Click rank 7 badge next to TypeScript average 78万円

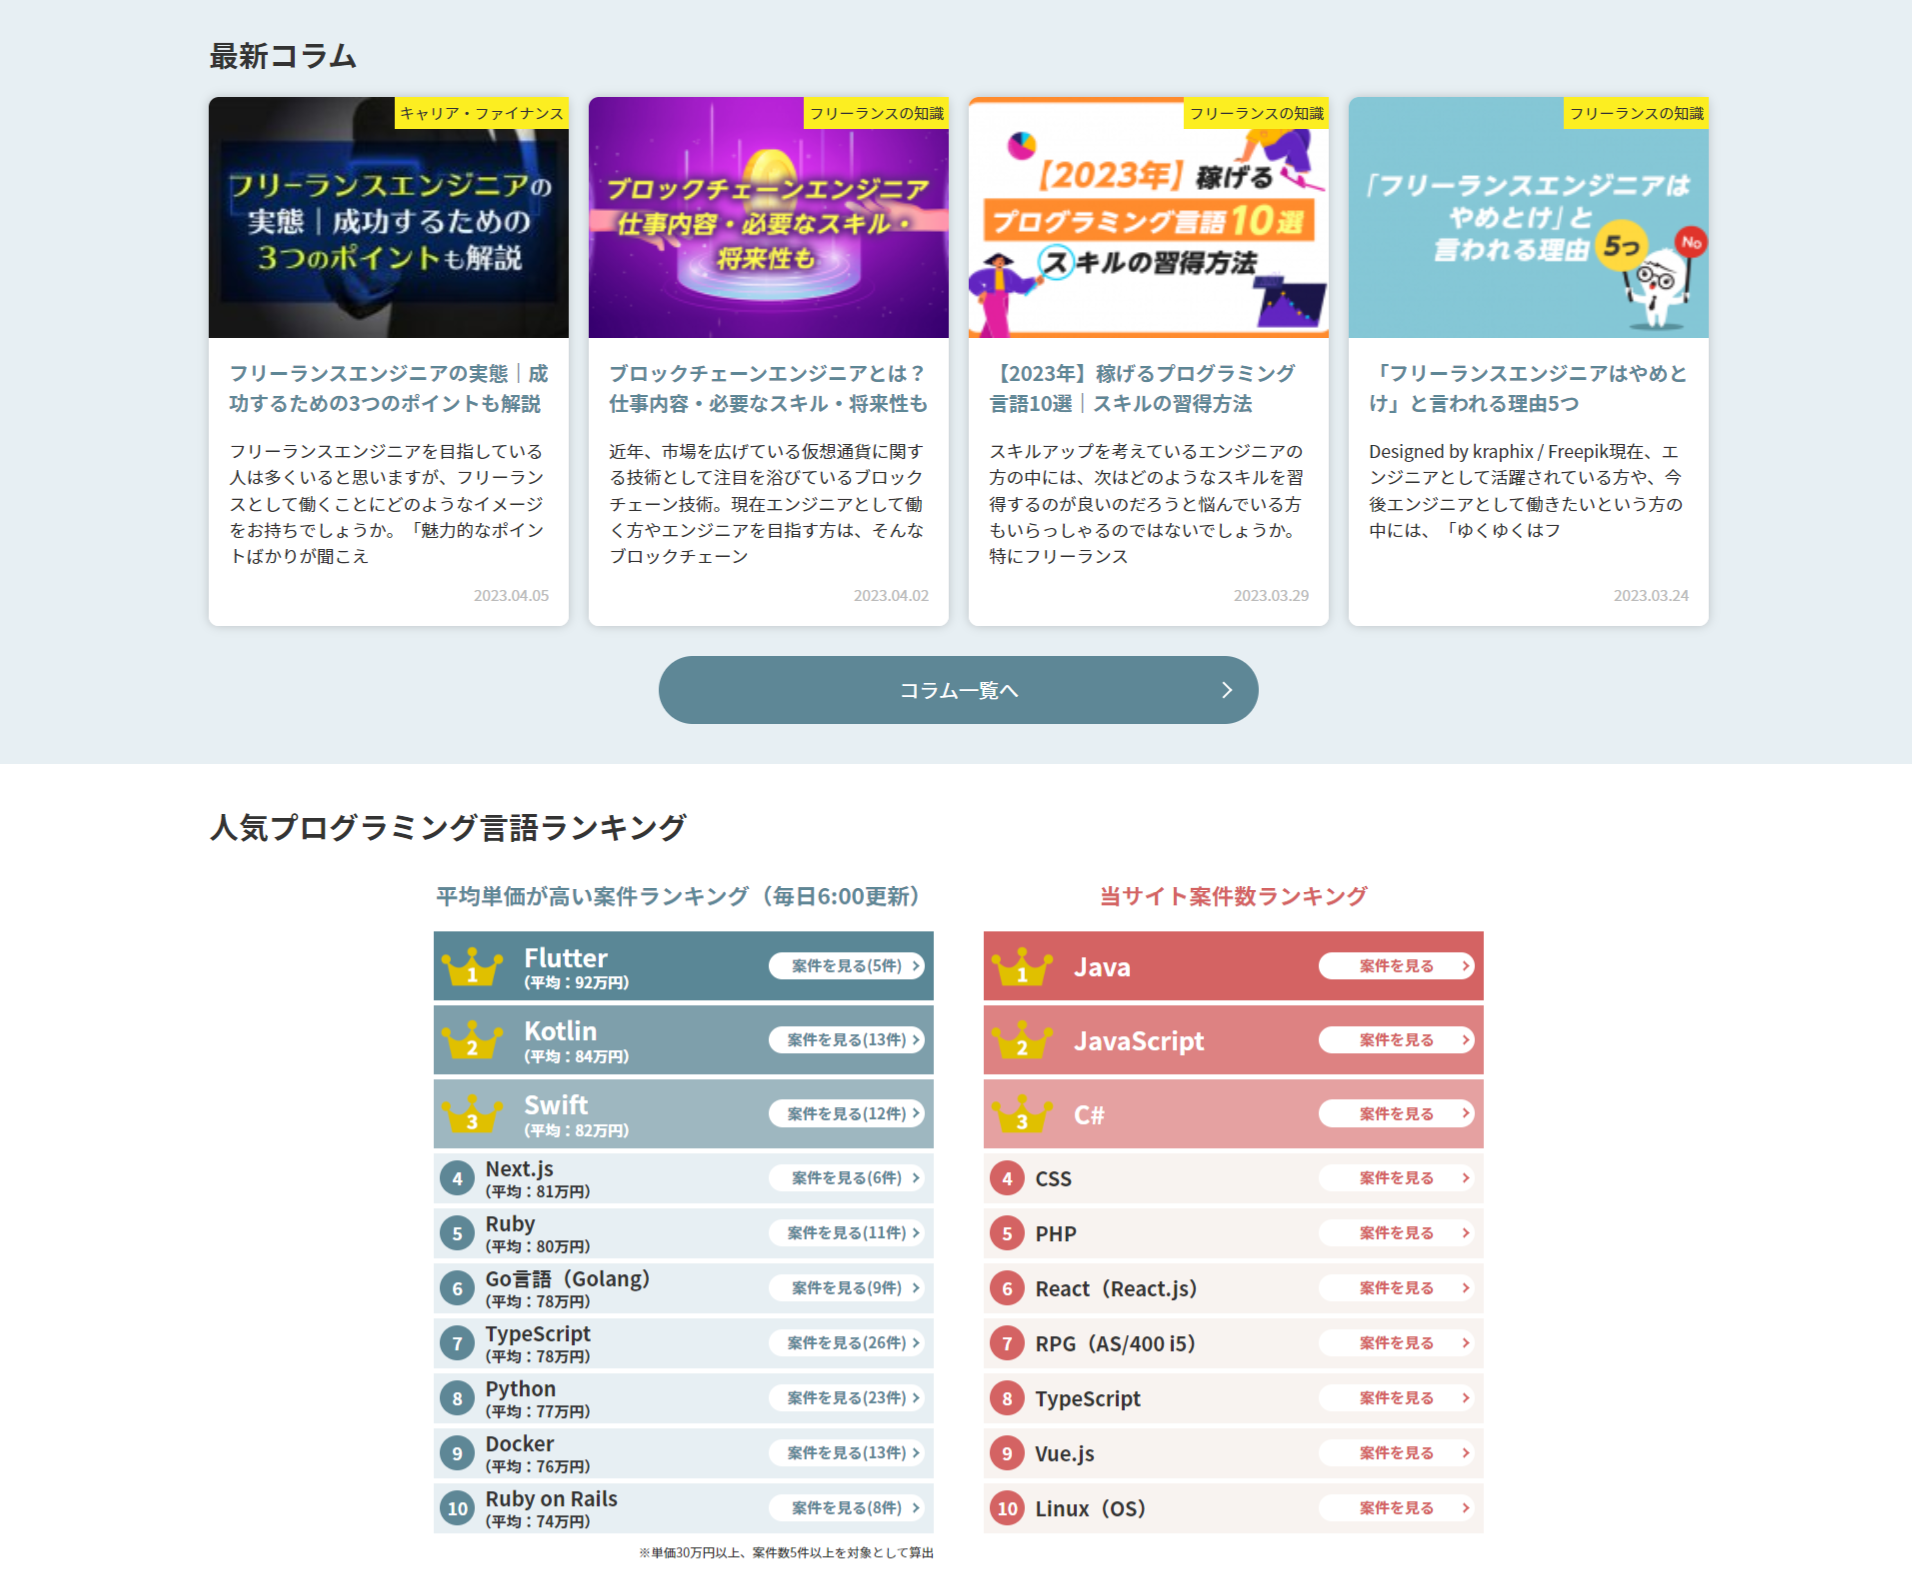pos(457,1344)
